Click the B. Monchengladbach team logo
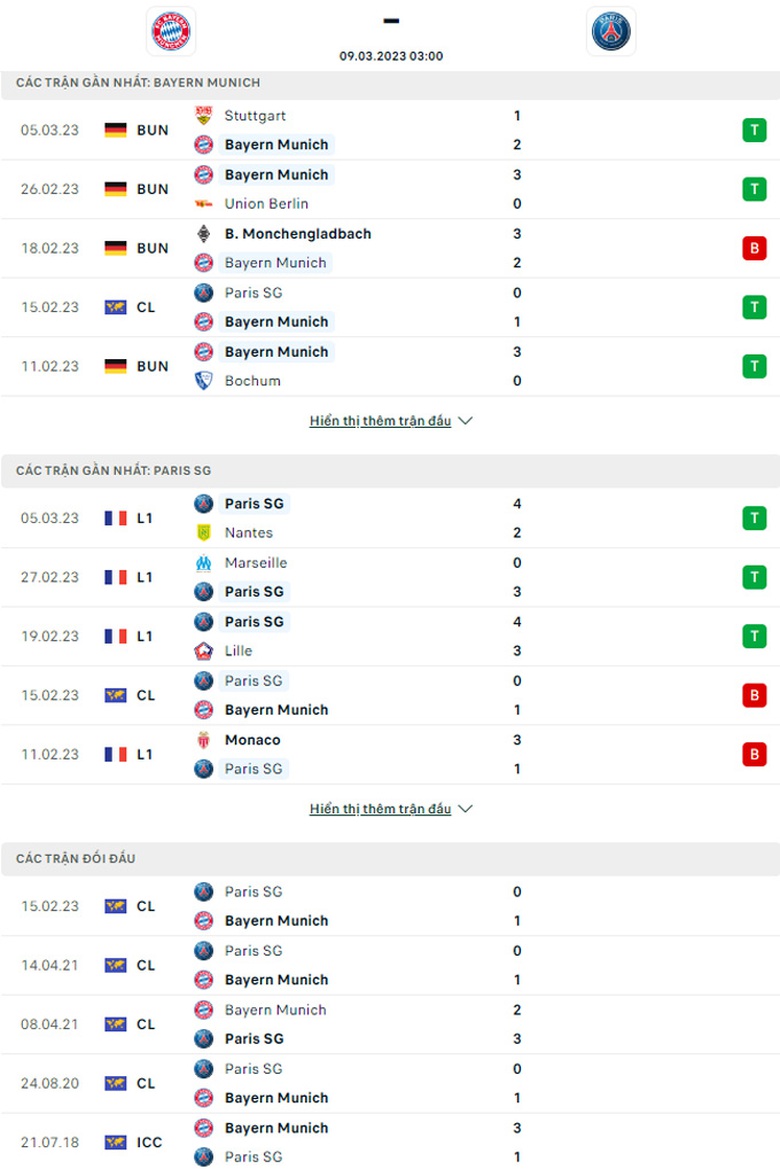The image size is (780, 1169). 203,234
